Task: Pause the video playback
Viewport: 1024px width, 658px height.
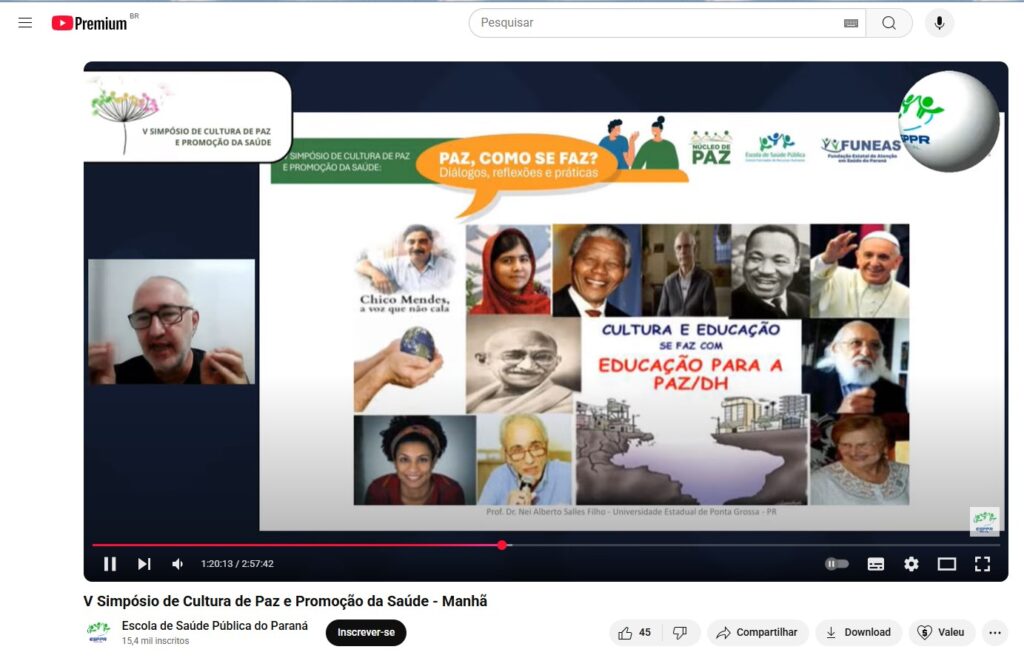Action: pyautogui.click(x=110, y=564)
